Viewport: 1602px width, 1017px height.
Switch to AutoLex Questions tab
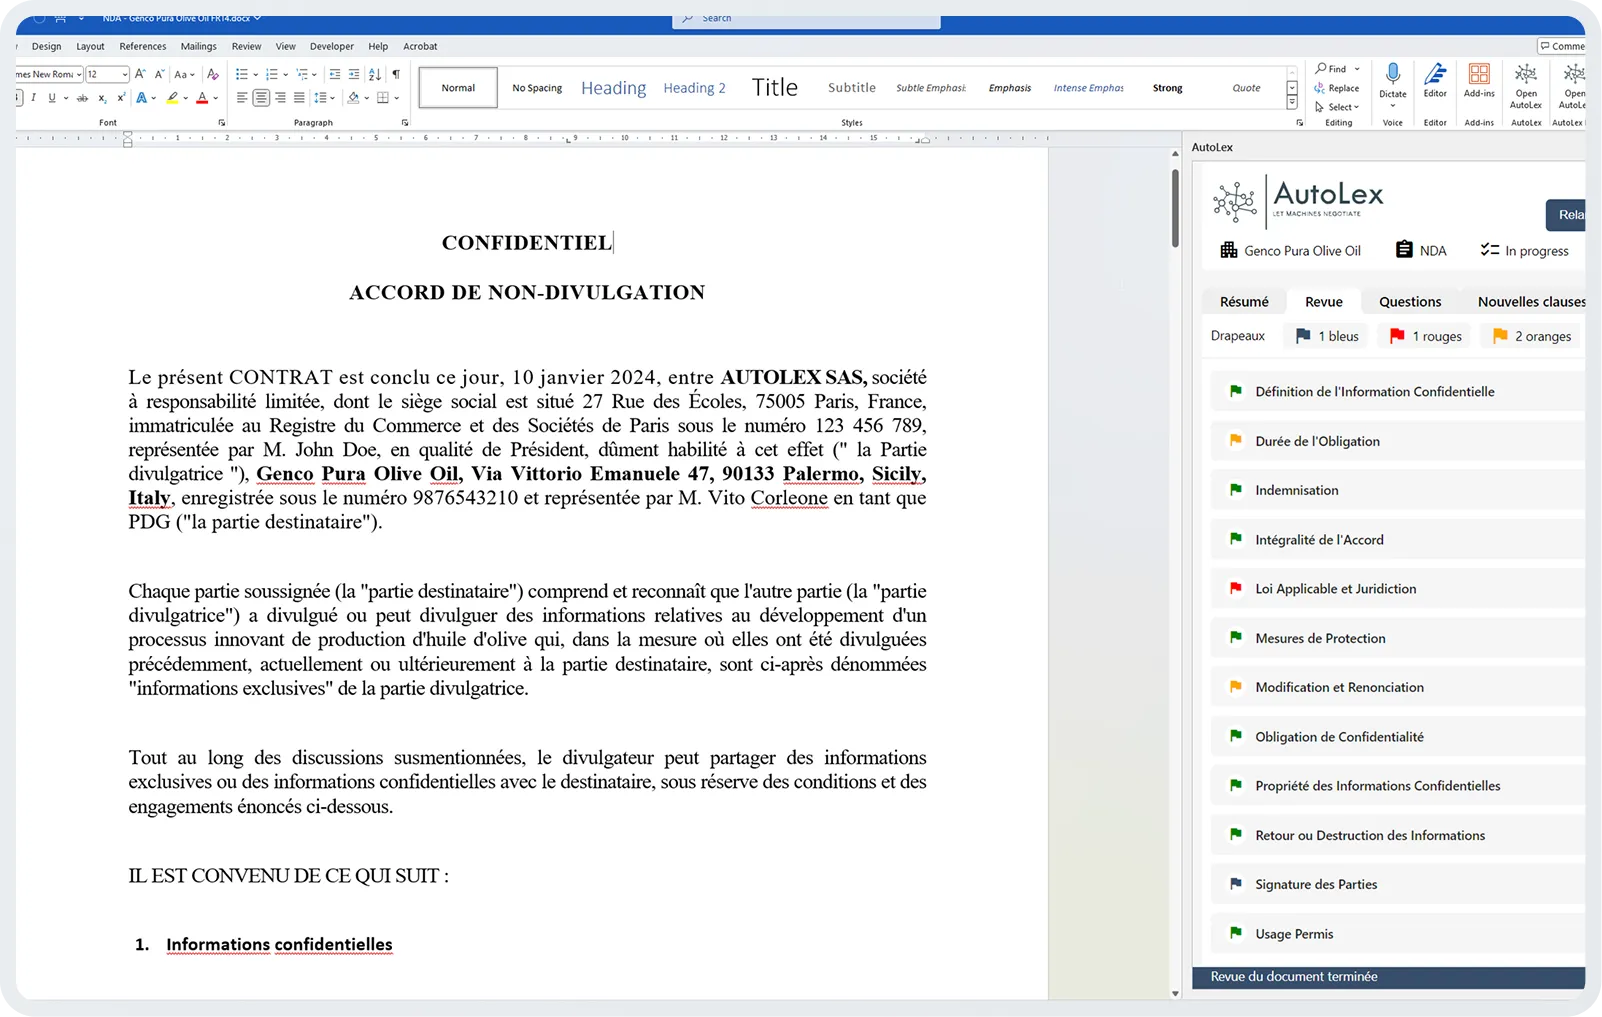click(1410, 301)
